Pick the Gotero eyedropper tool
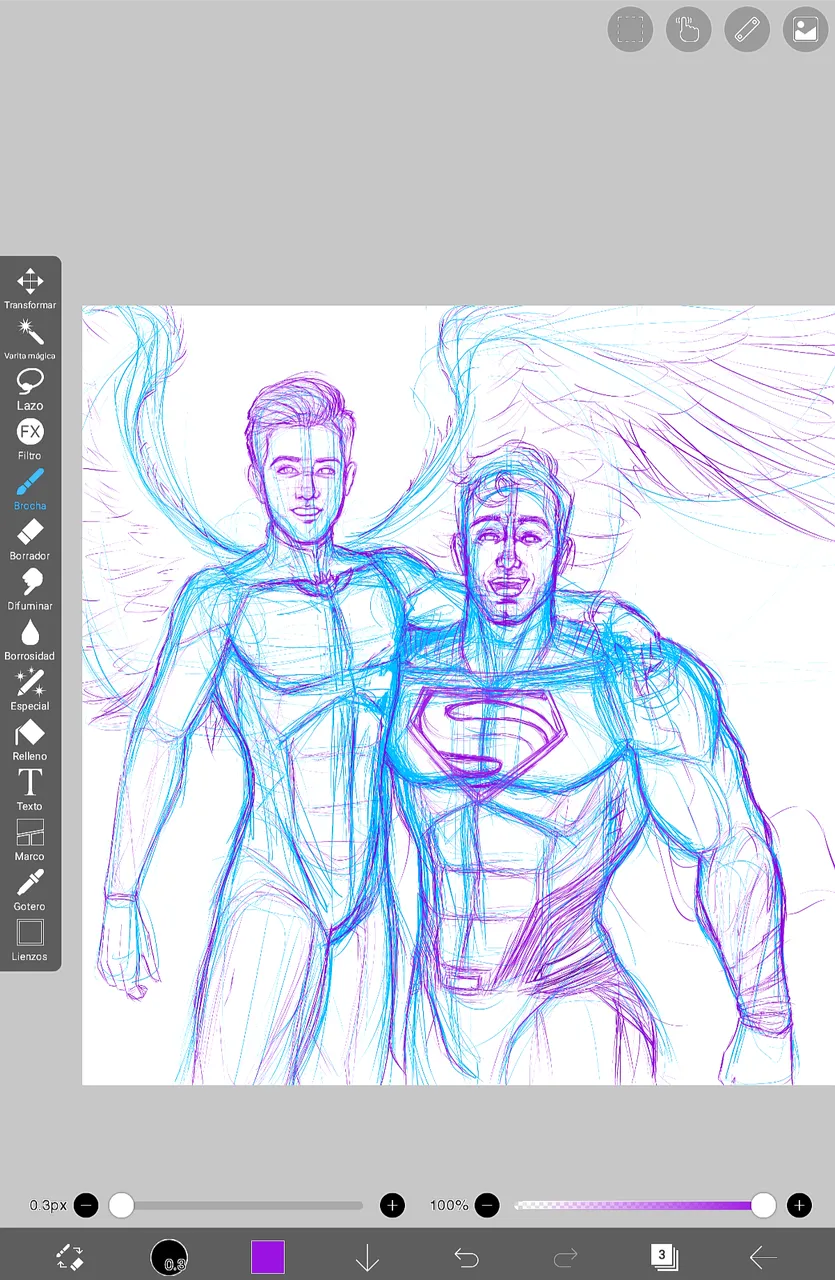 click(x=30, y=888)
